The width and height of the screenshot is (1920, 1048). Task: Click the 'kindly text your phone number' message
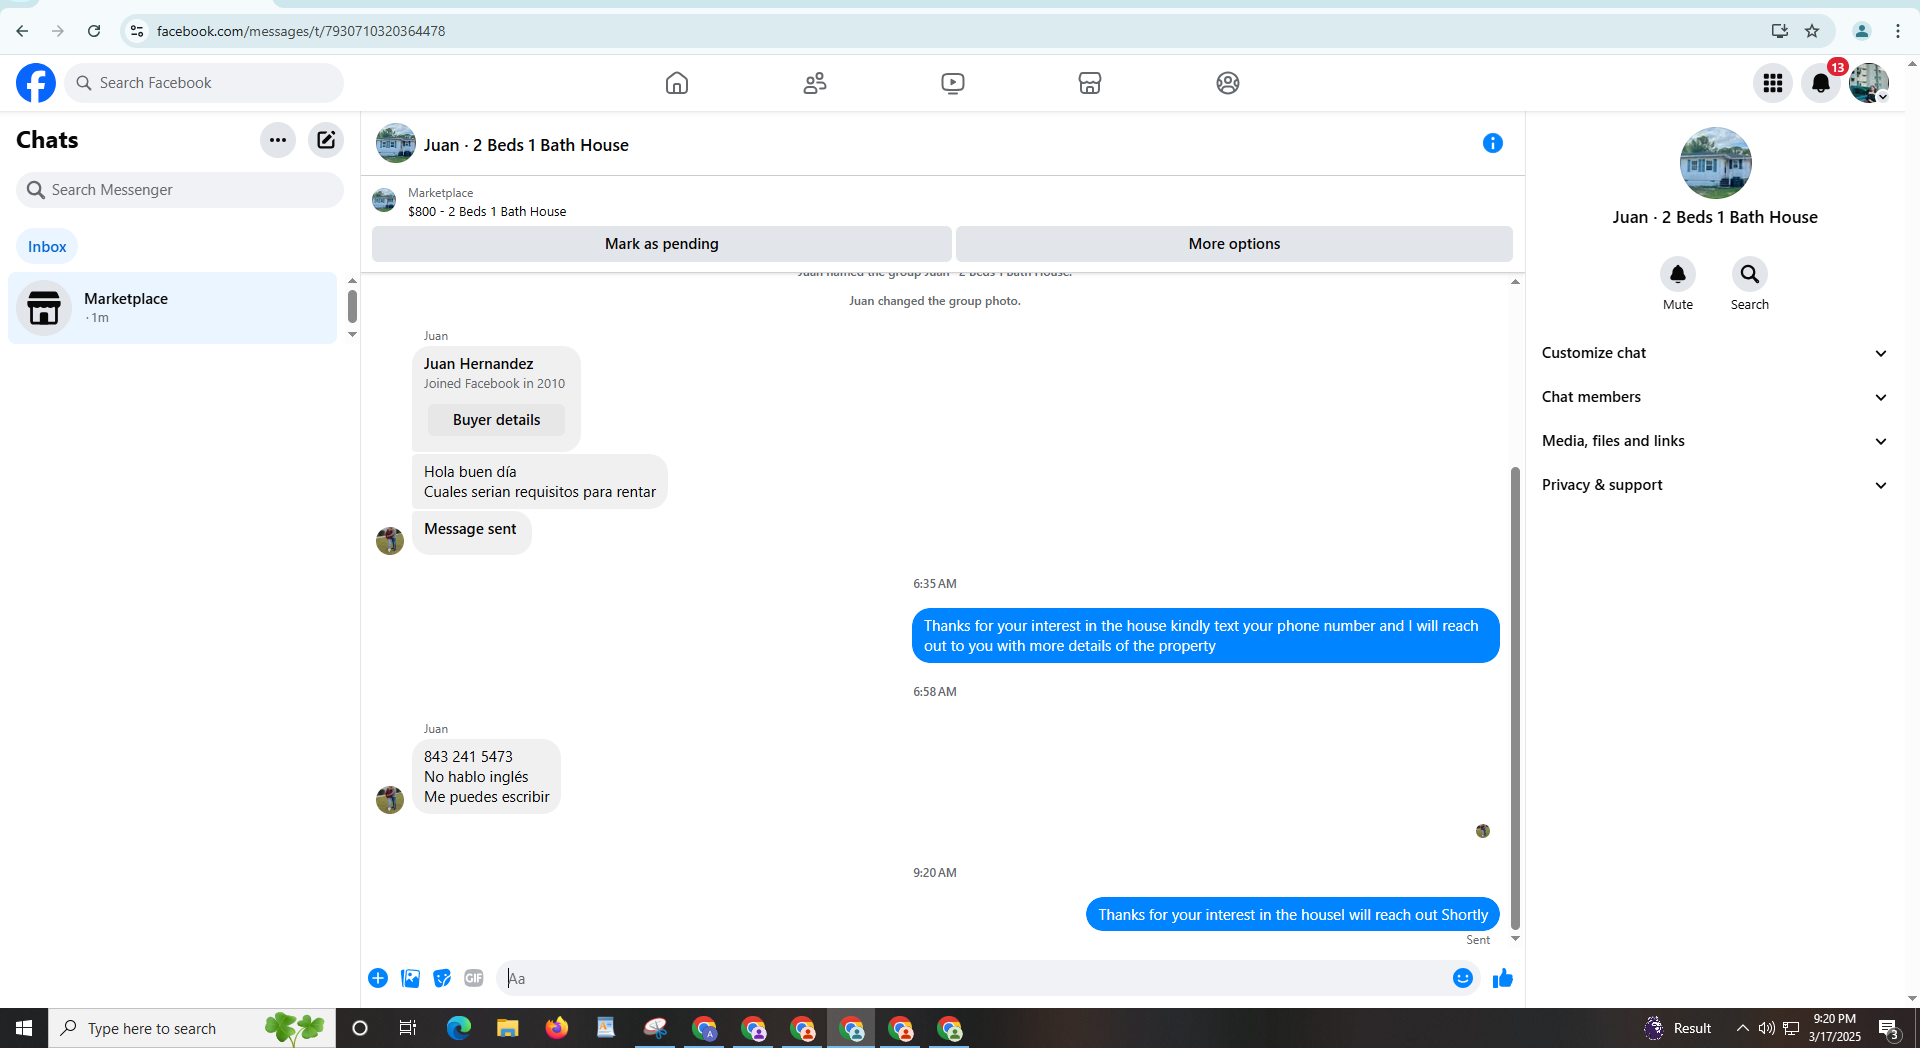tap(1206, 636)
